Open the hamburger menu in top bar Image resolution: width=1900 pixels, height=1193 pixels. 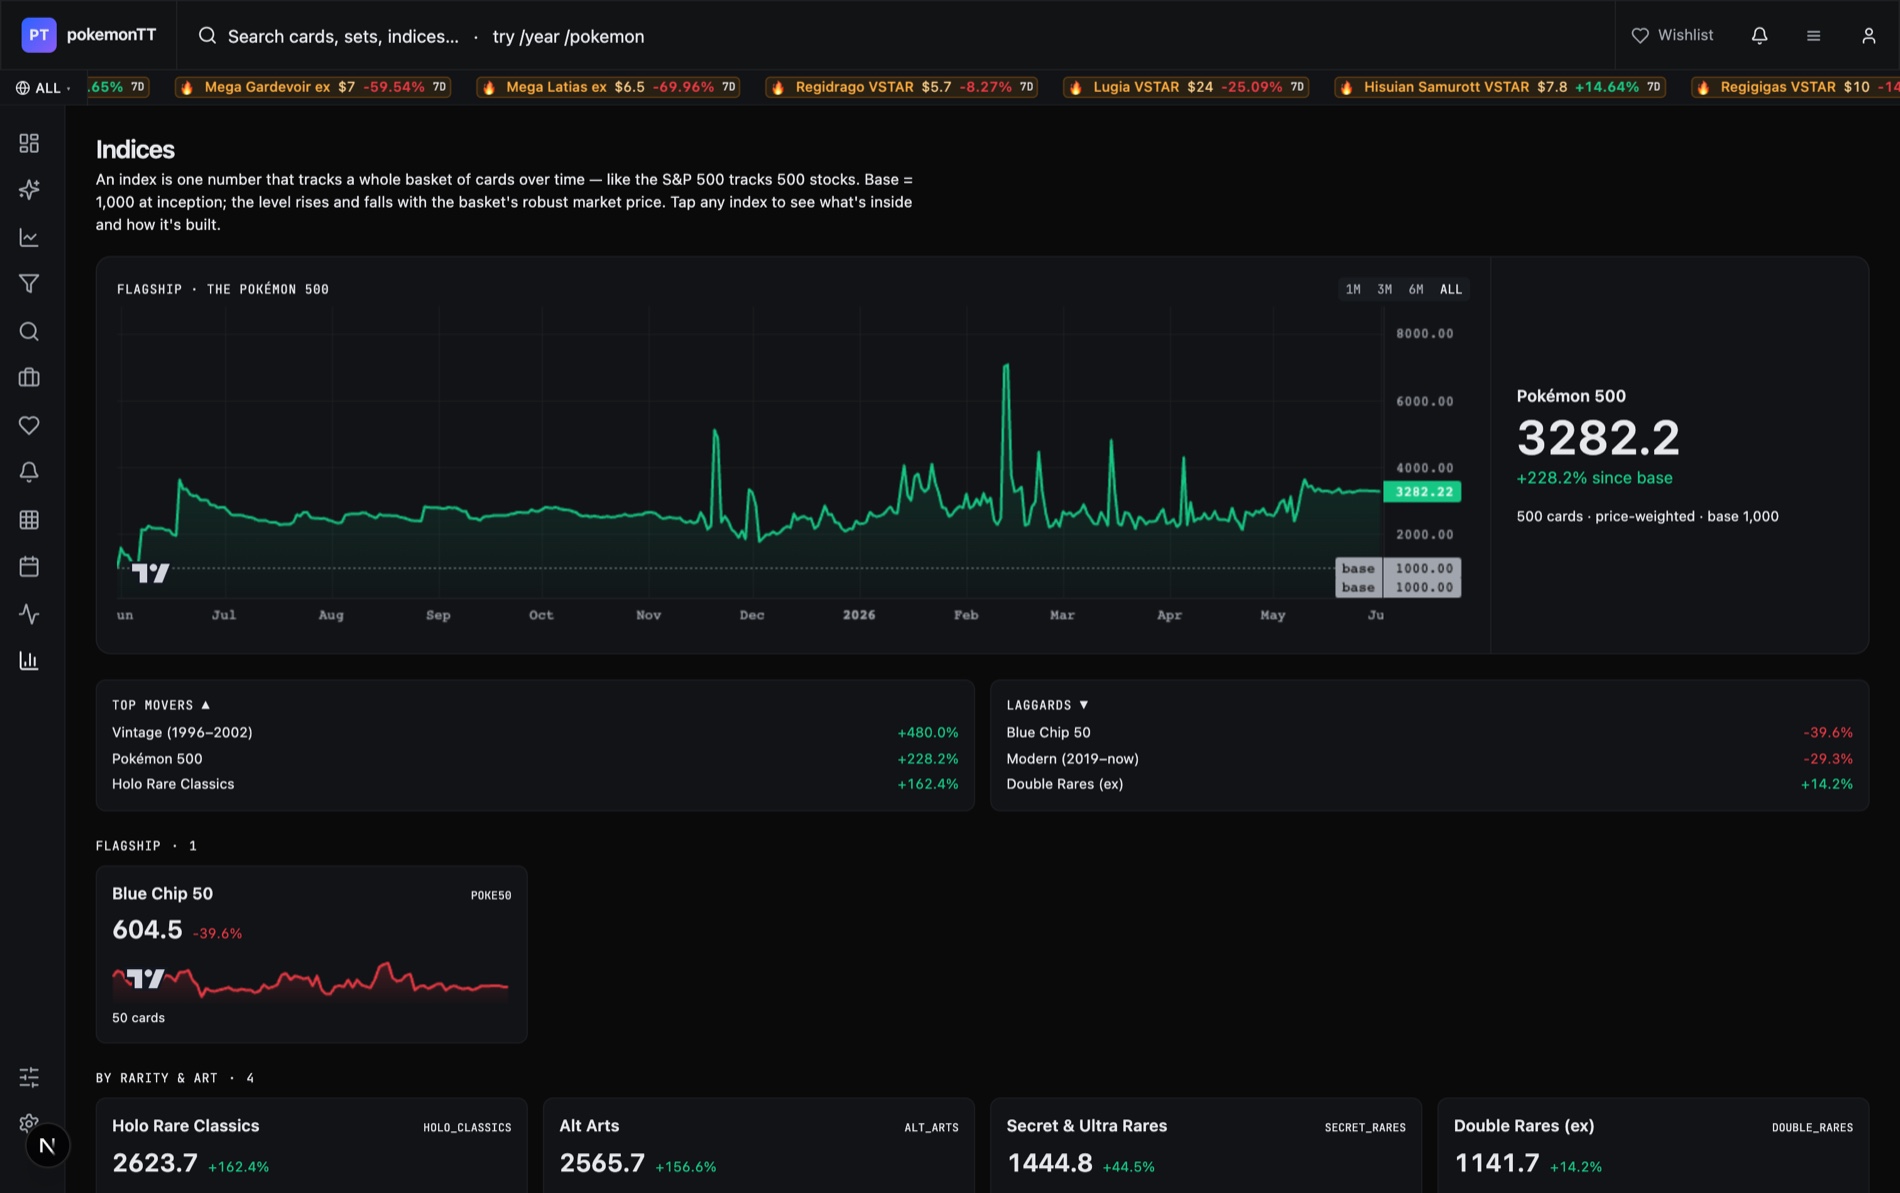[1813, 36]
